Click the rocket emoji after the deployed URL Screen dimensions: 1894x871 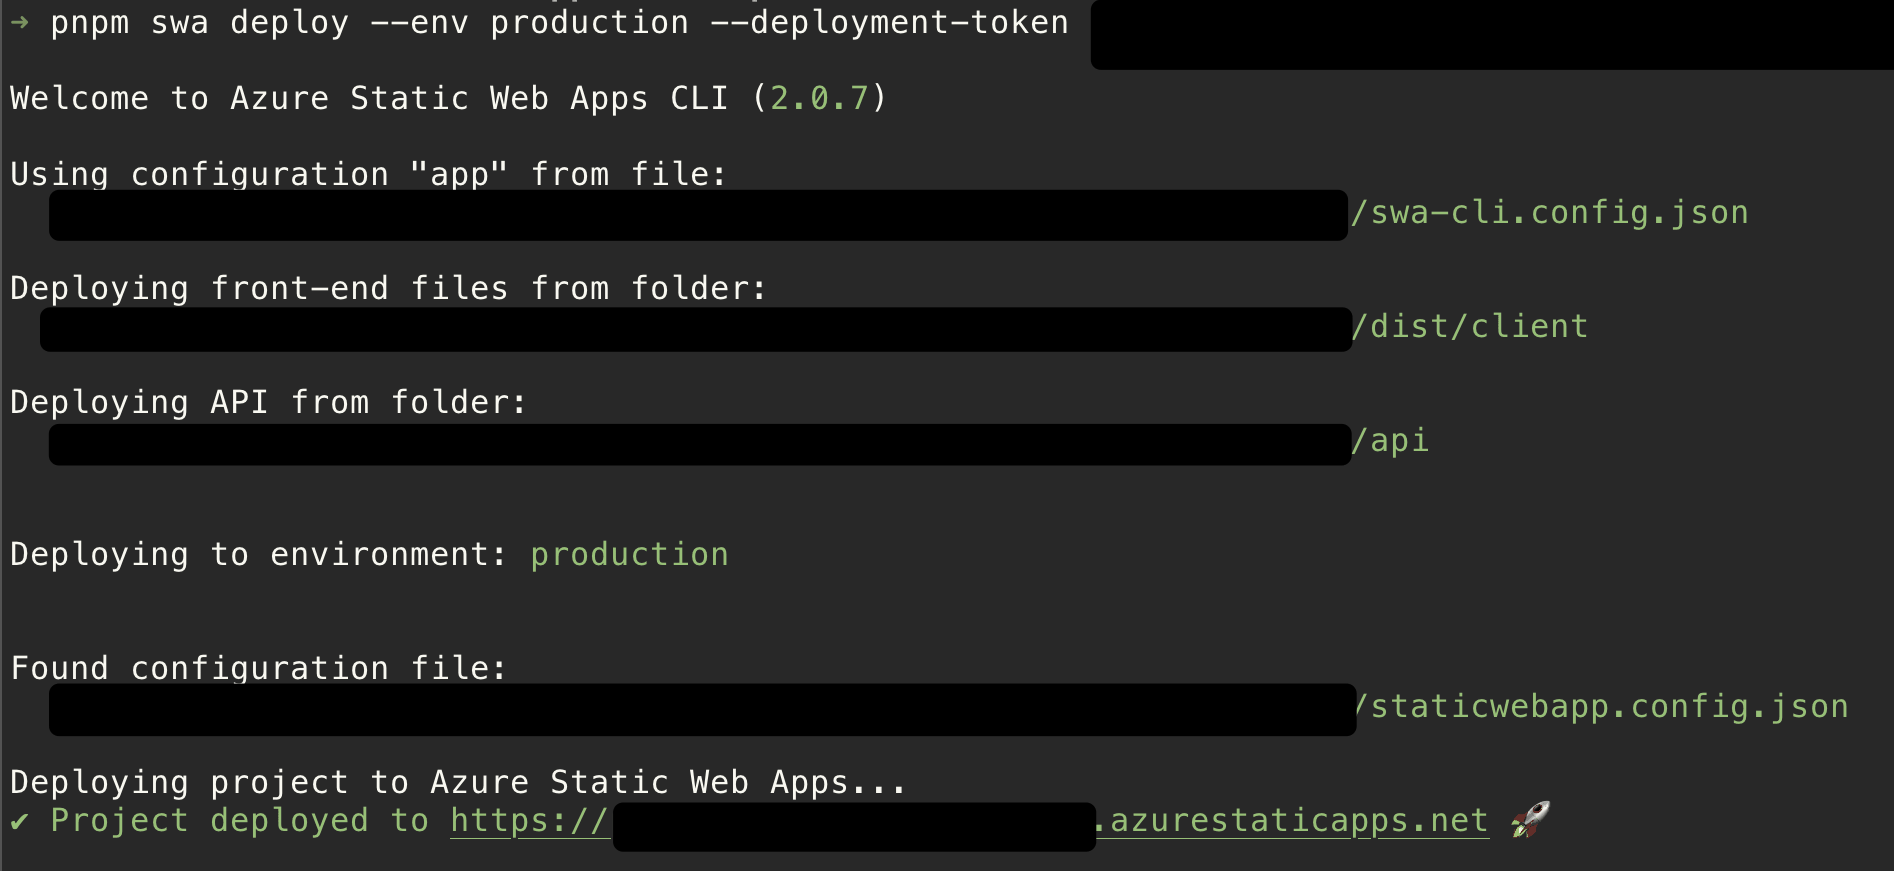[1530, 820]
